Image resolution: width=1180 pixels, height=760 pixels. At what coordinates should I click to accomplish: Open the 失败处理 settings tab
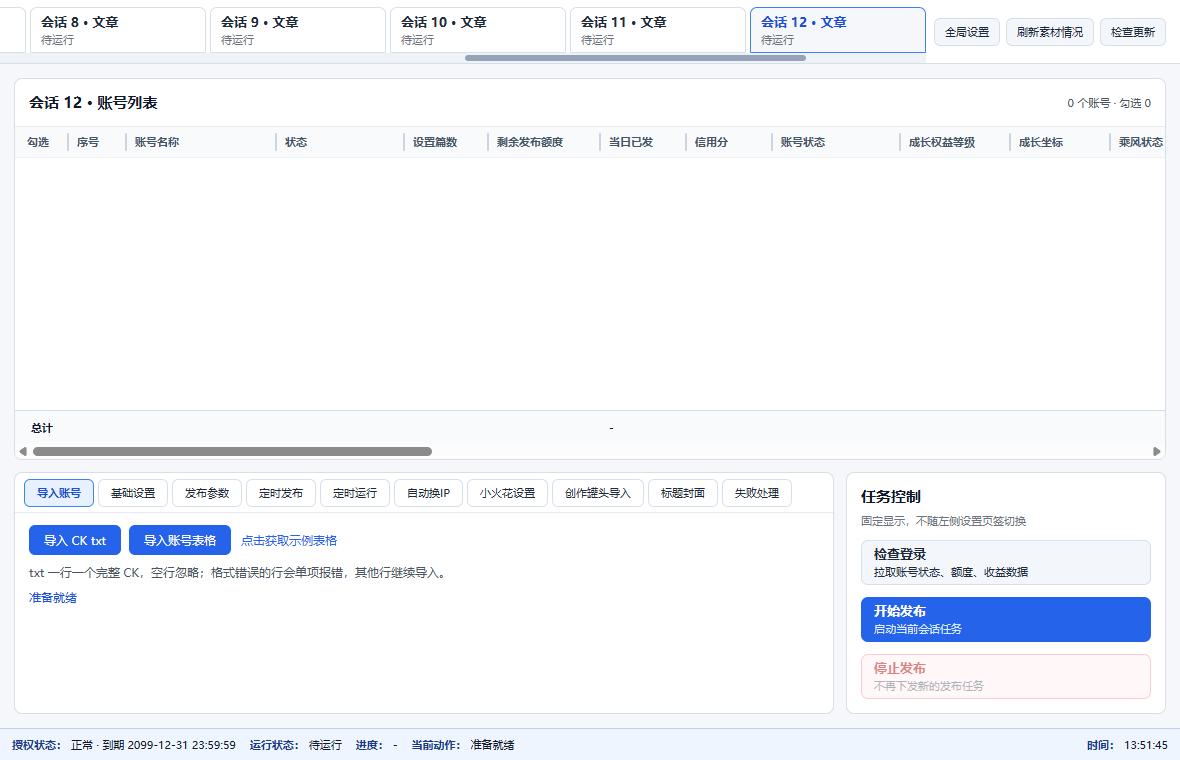pos(757,493)
